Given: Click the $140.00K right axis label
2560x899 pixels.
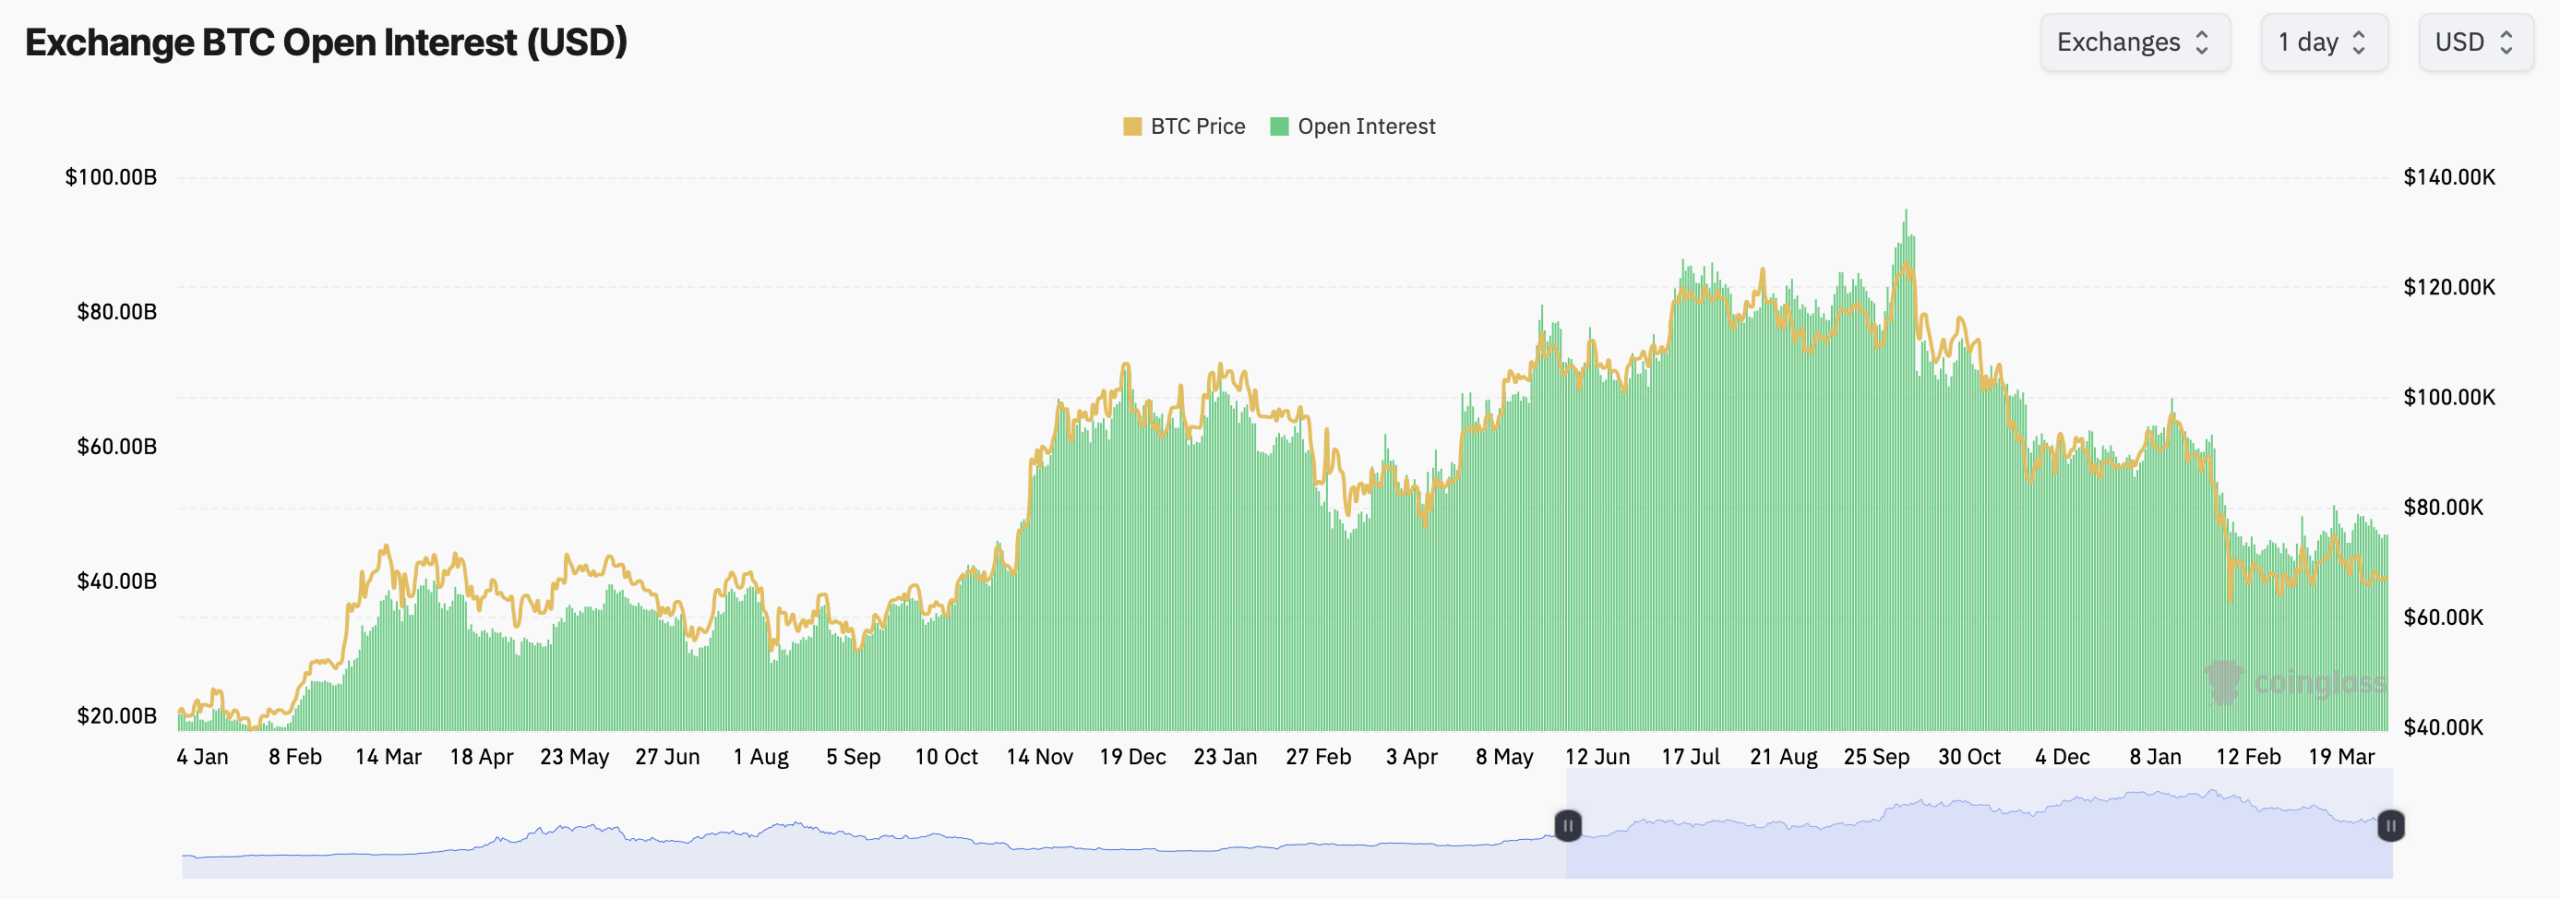Looking at the screenshot, I should 2449,178.
